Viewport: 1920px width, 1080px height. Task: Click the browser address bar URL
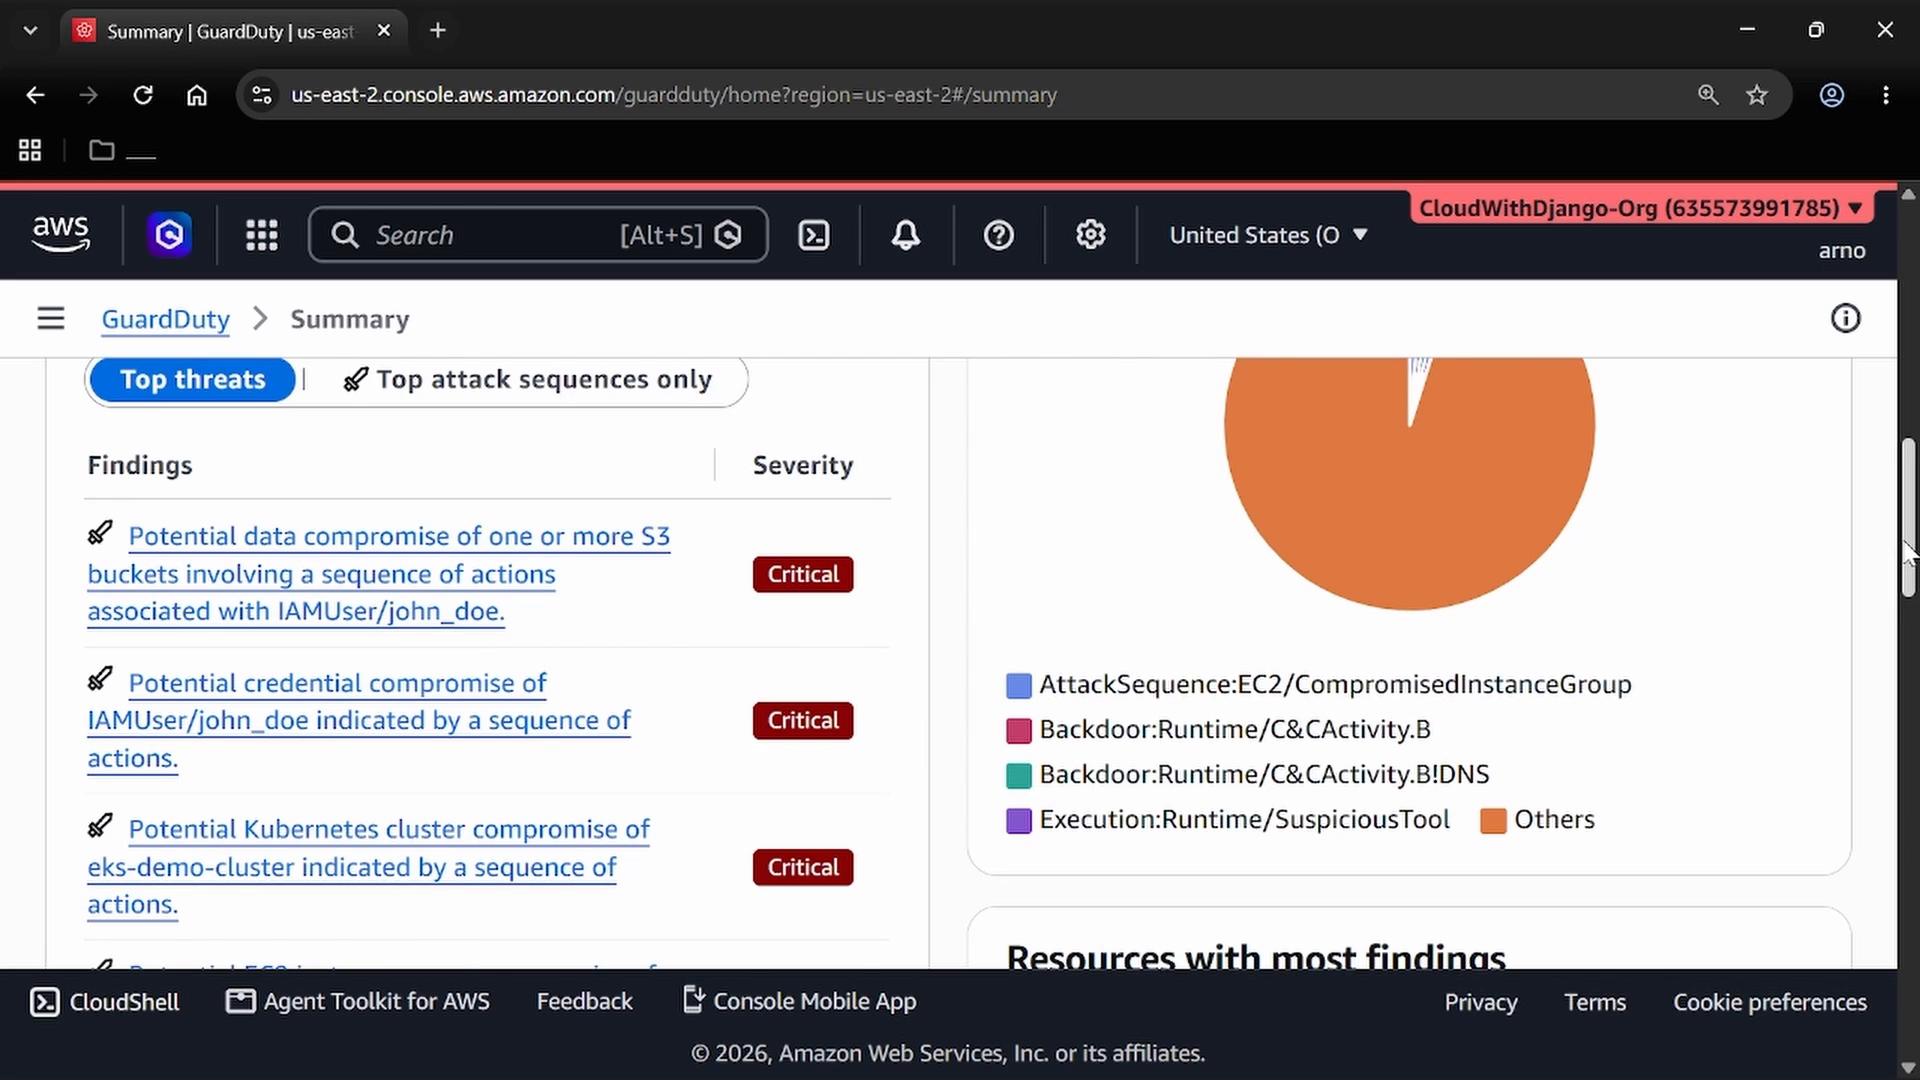coord(674,95)
